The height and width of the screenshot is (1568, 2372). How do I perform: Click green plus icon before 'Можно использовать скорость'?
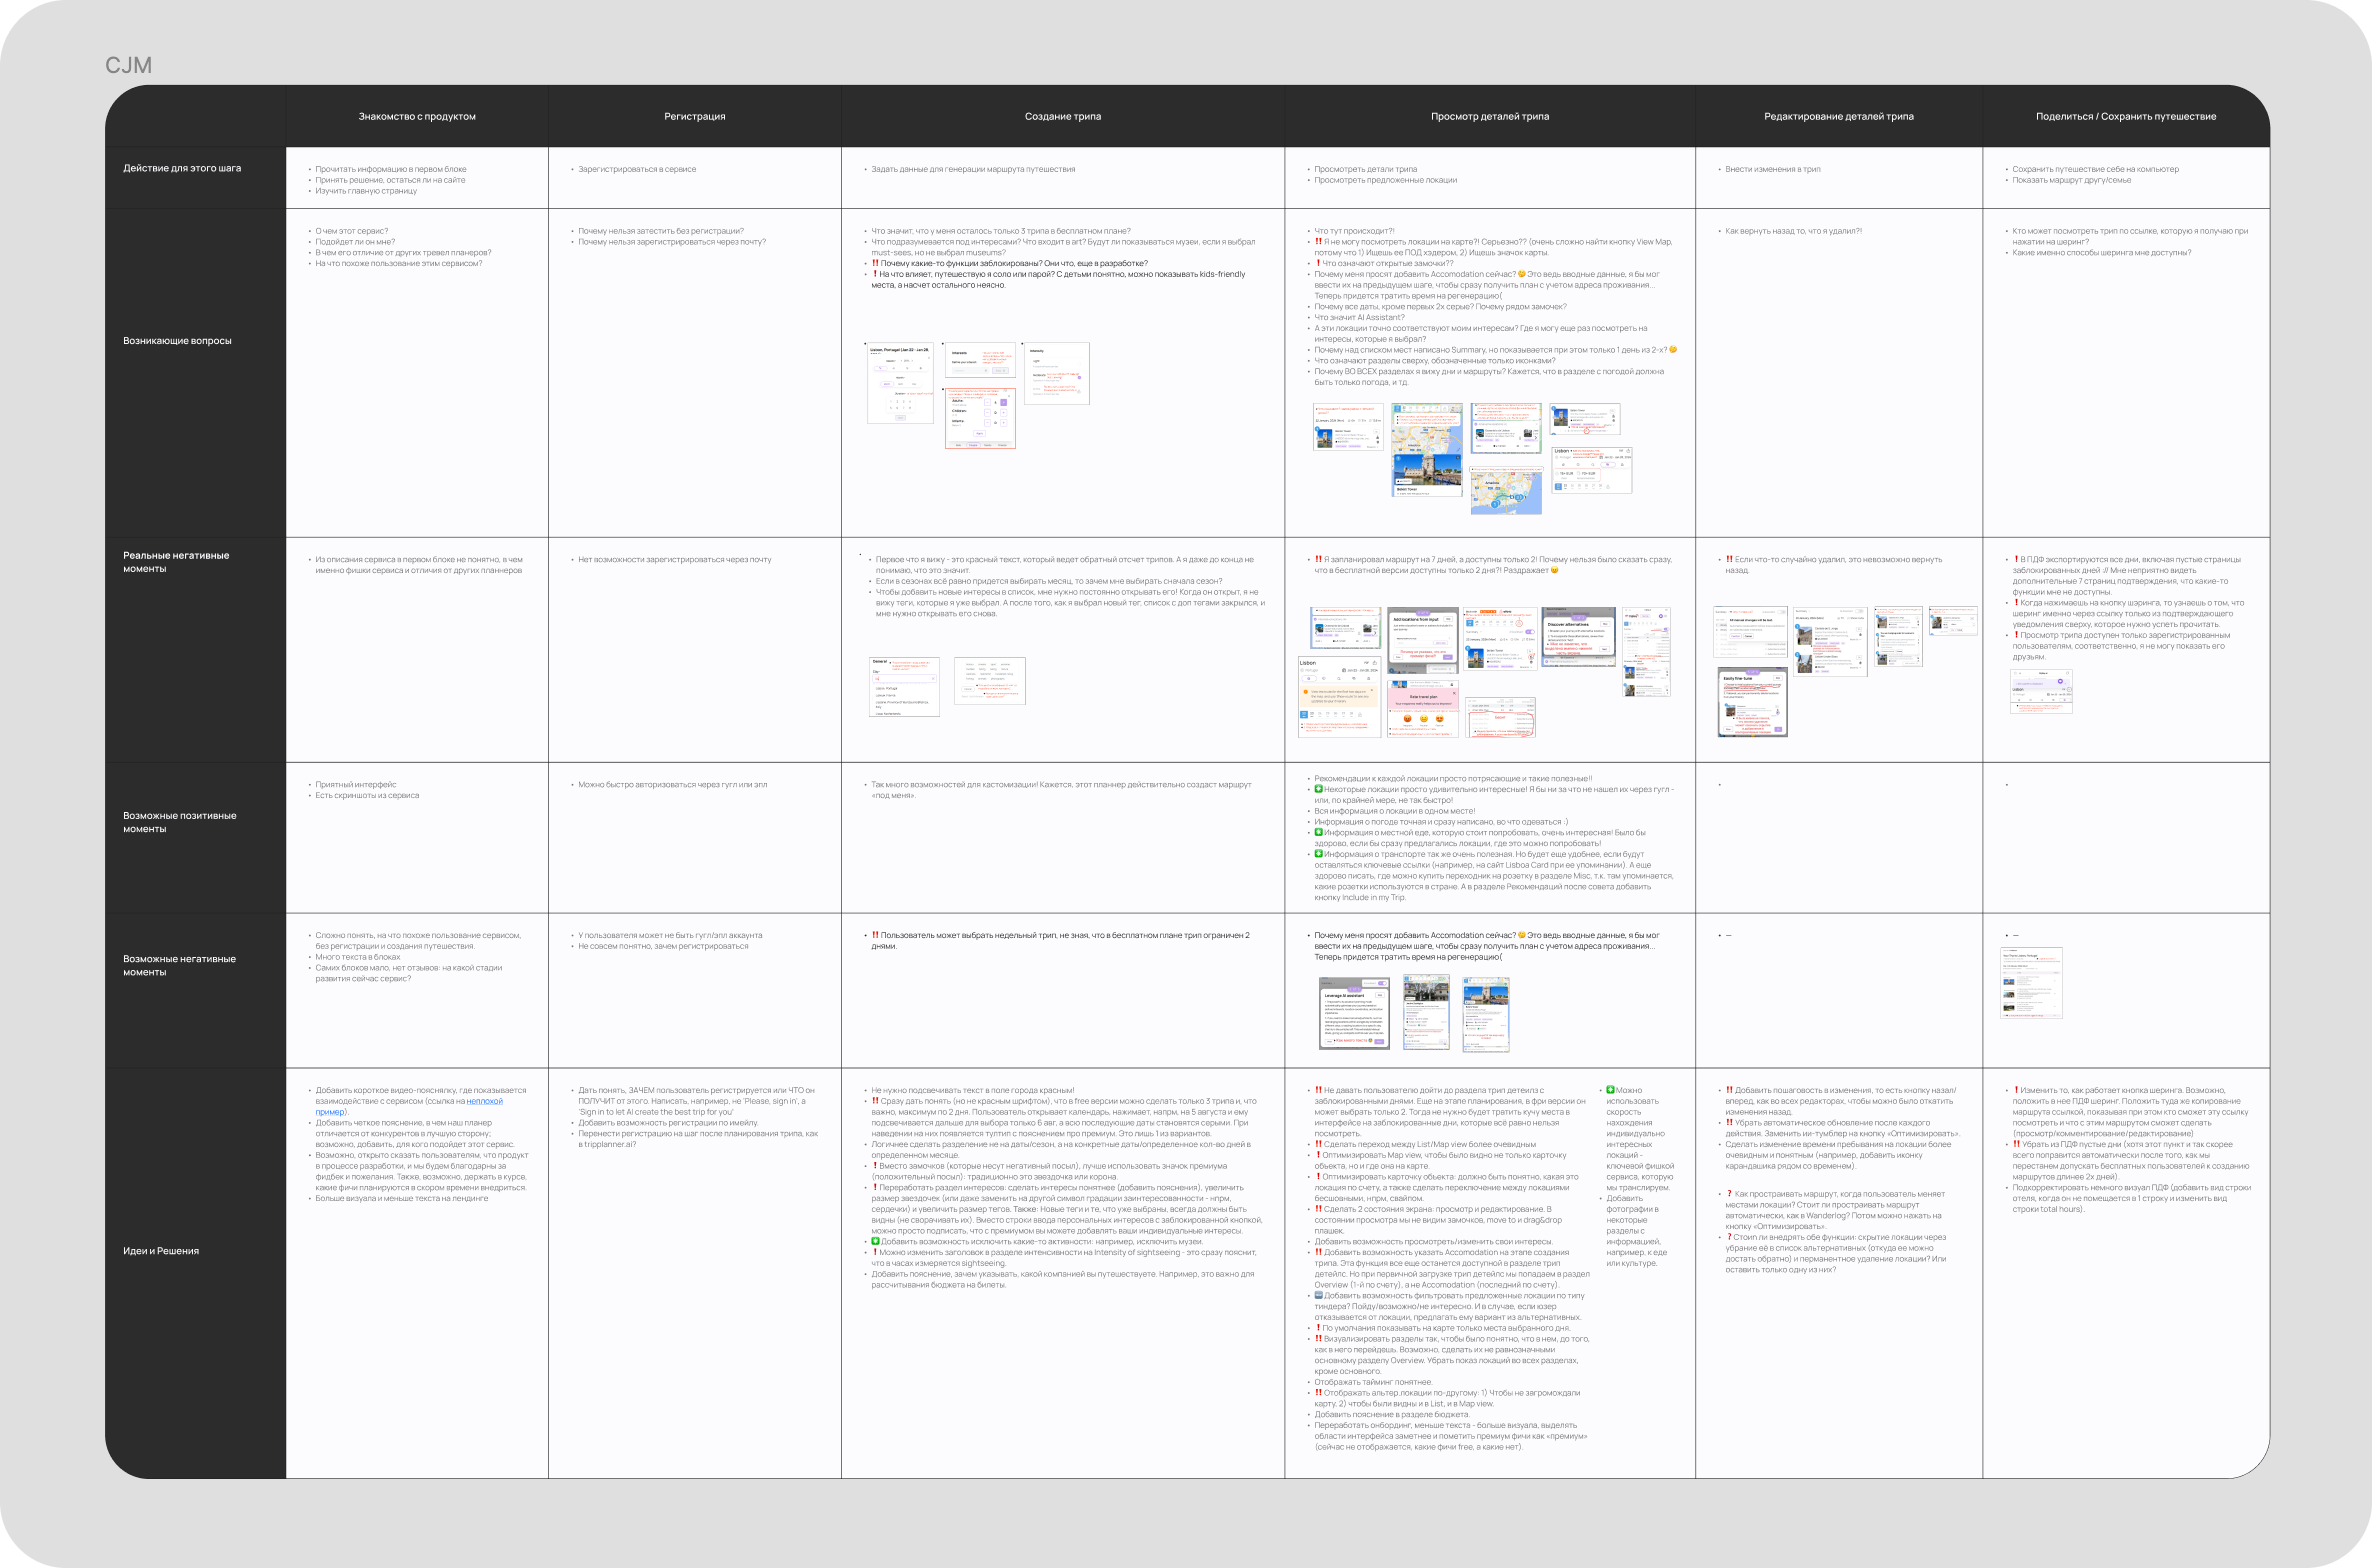coord(1610,1090)
